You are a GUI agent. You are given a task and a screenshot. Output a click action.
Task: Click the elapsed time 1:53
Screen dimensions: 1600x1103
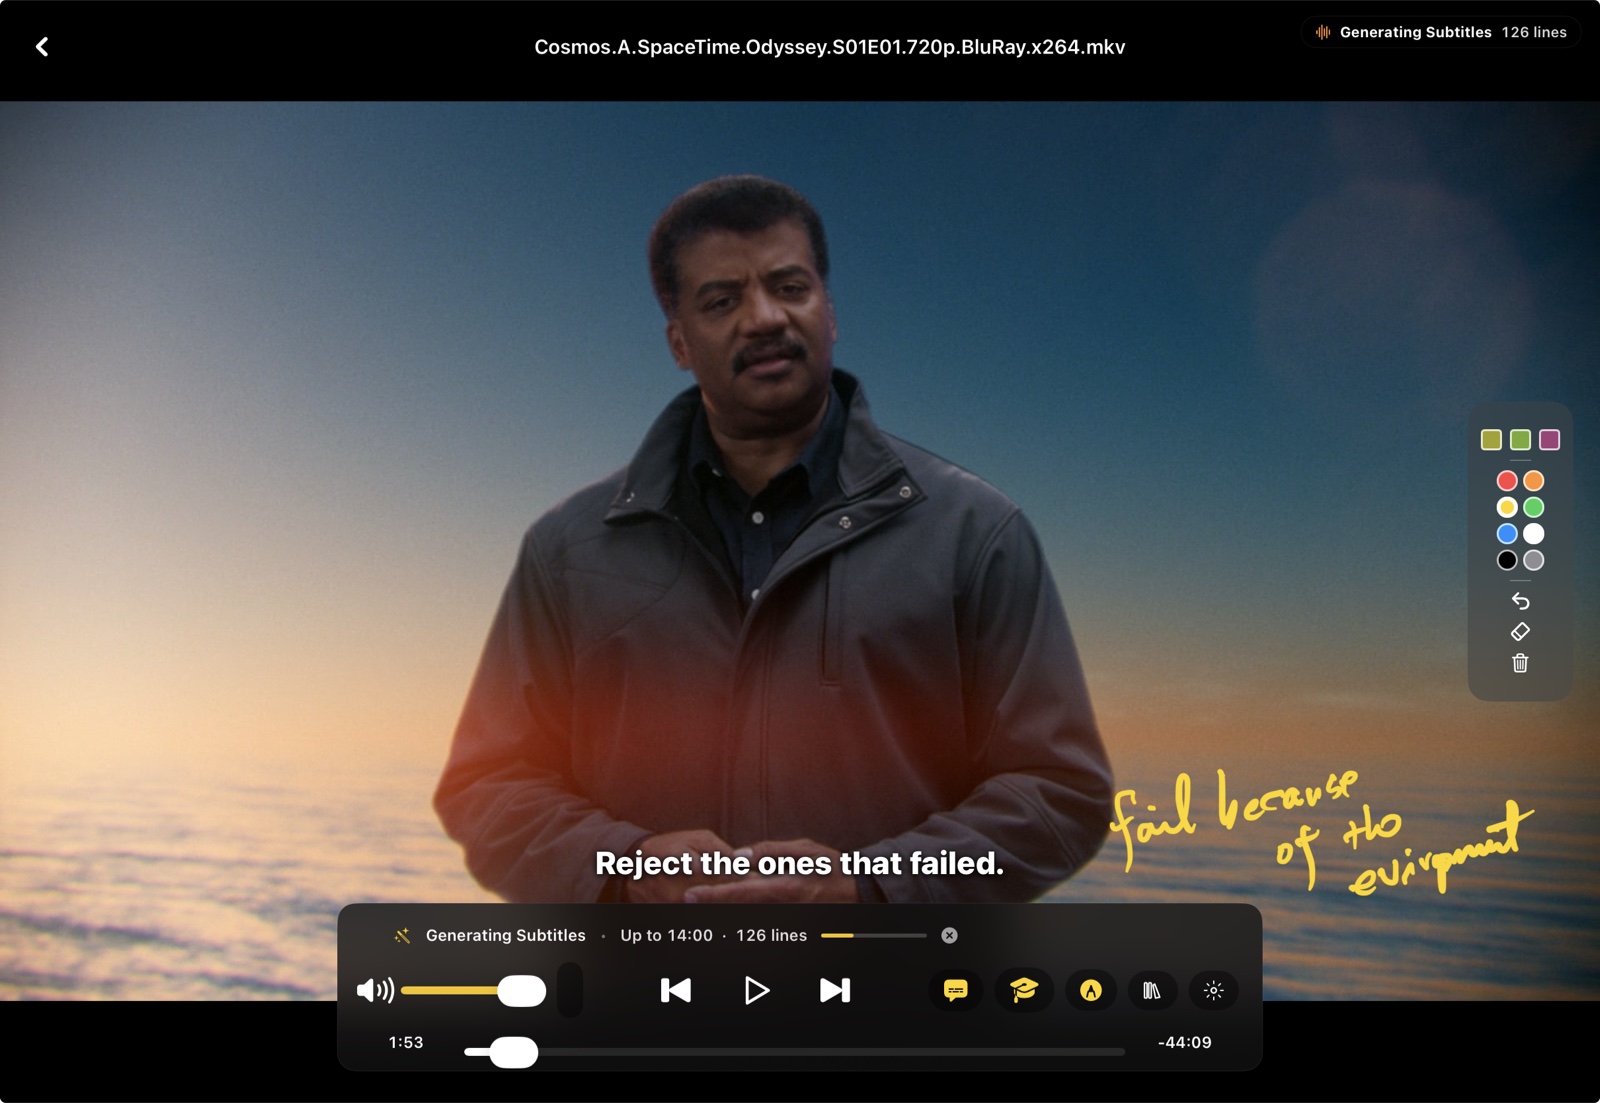406,1043
